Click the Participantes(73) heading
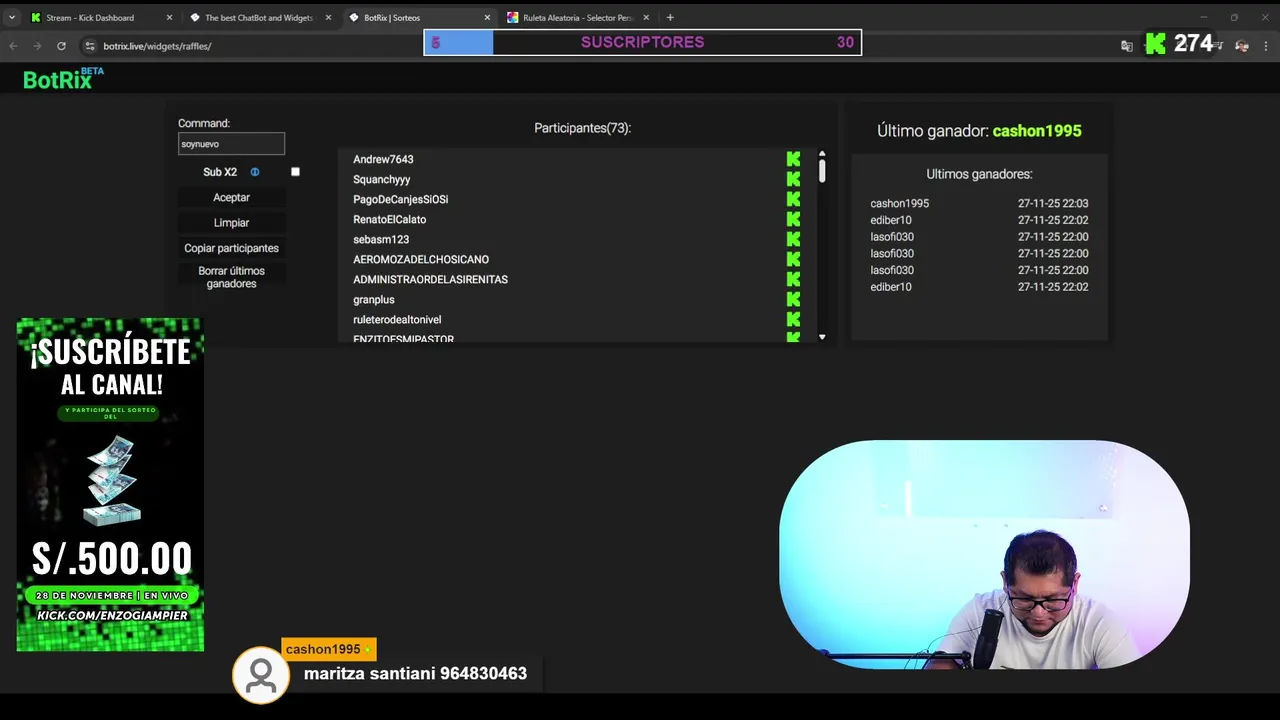This screenshot has width=1280, height=720. [582, 128]
